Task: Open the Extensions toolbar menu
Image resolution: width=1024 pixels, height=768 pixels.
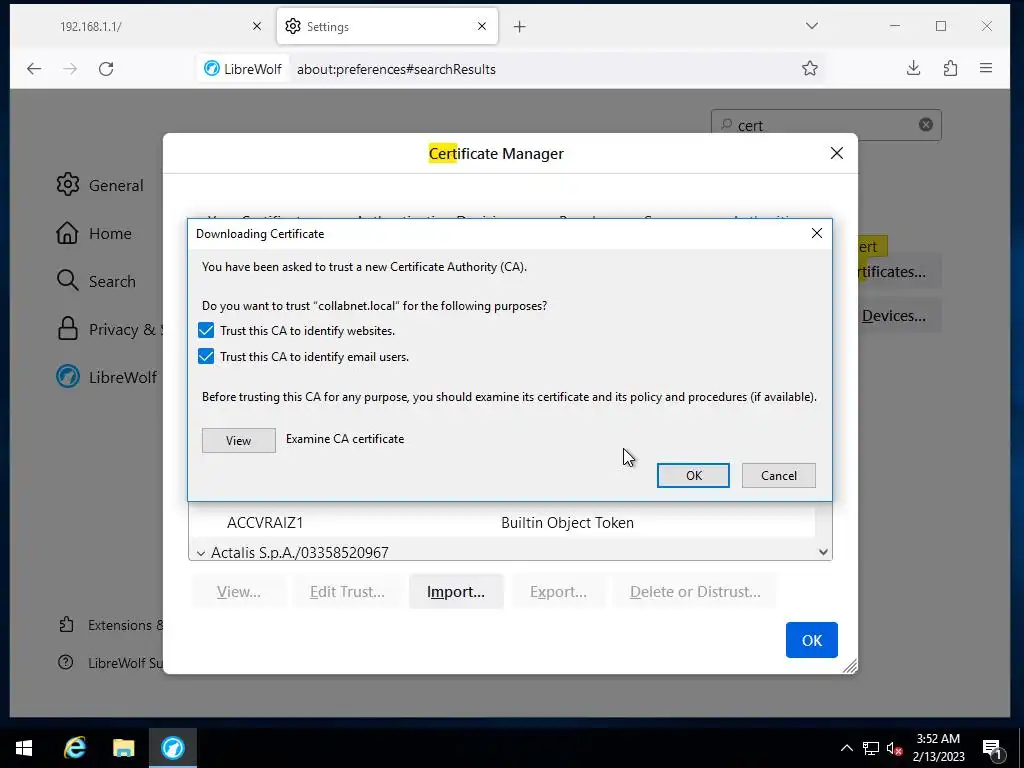Action: click(x=950, y=68)
